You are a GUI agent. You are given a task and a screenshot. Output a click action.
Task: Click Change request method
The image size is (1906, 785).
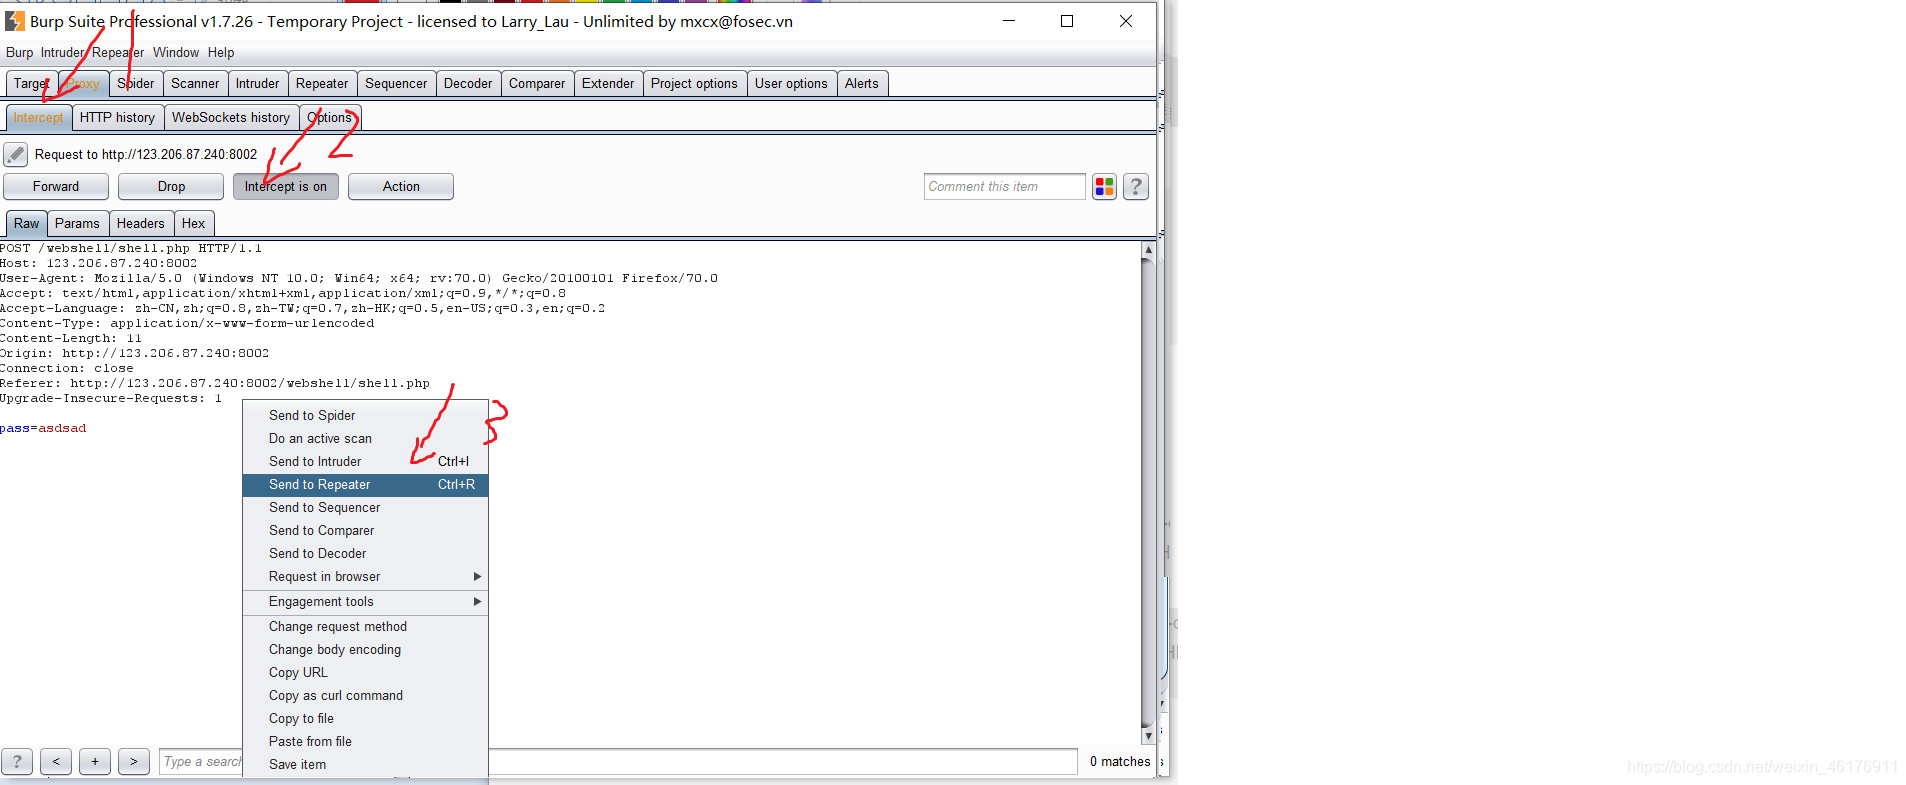click(x=365, y=627)
